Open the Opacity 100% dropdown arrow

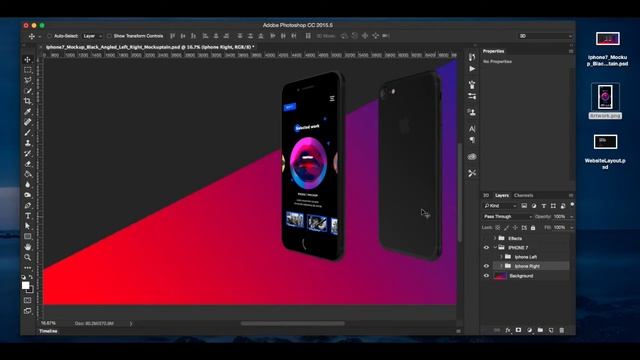(571, 217)
